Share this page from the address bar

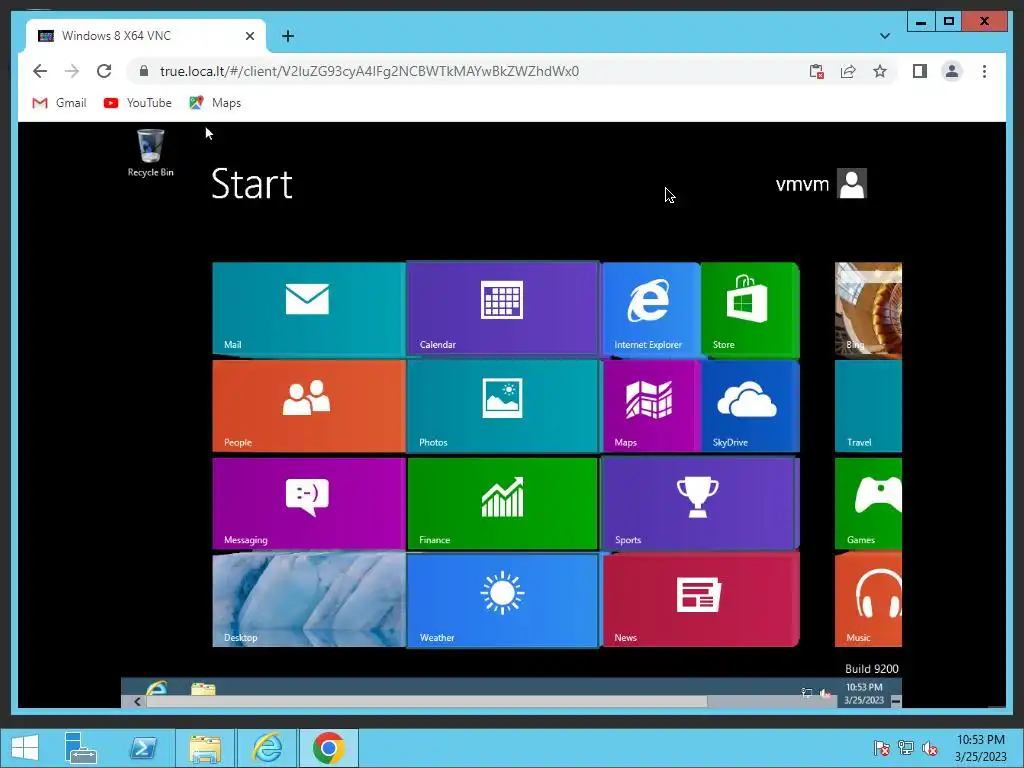click(848, 71)
